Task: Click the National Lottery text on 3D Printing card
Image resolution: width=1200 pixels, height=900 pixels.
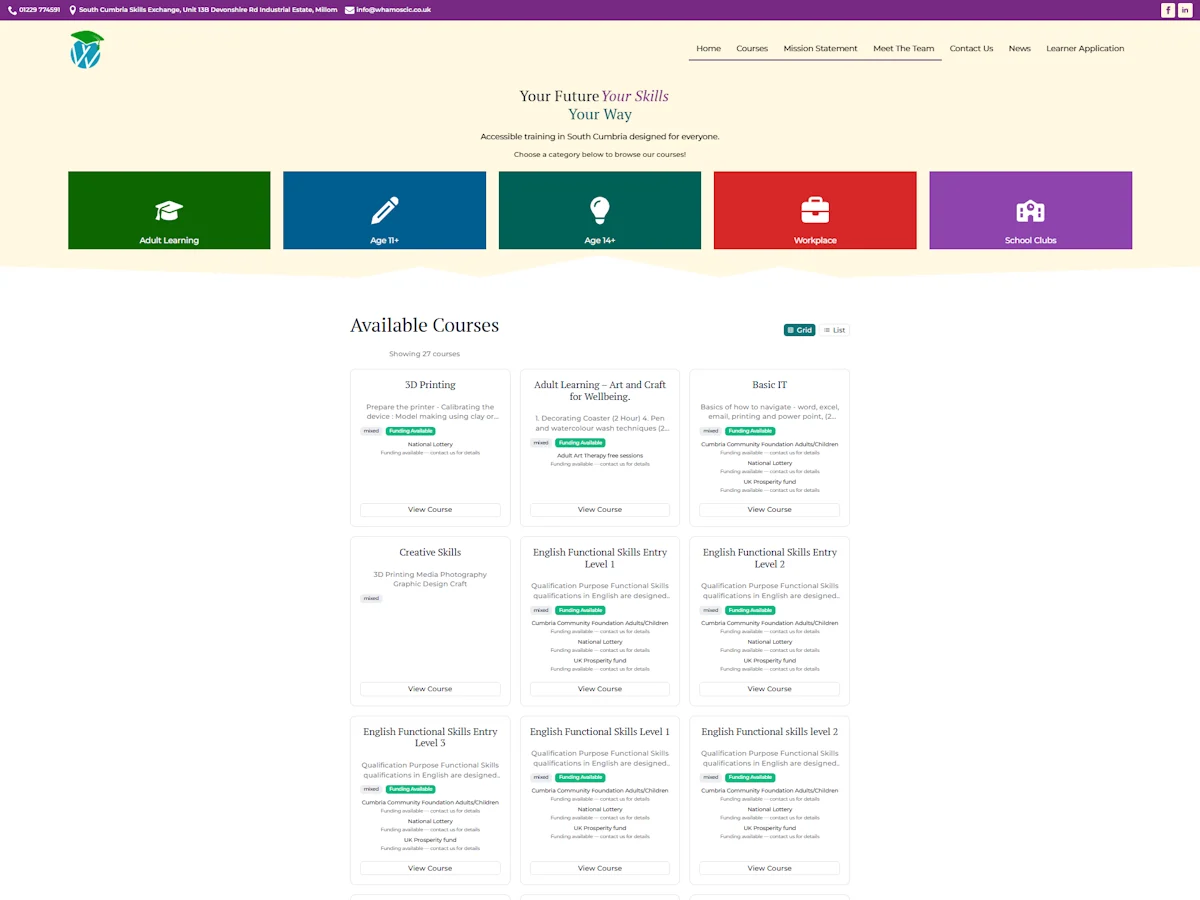Action: tap(430, 444)
